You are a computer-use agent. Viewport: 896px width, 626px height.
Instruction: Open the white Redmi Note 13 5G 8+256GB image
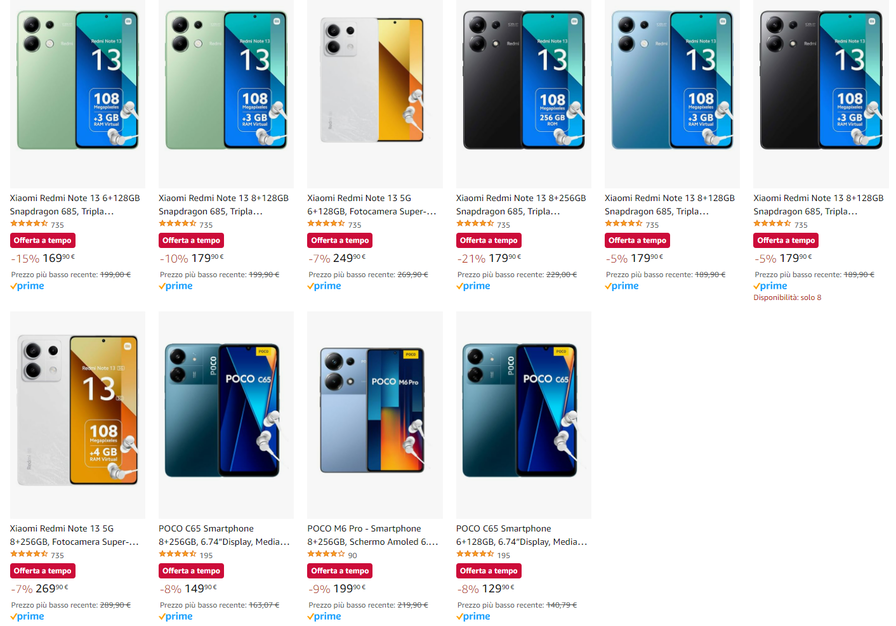click(x=77, y=412)
